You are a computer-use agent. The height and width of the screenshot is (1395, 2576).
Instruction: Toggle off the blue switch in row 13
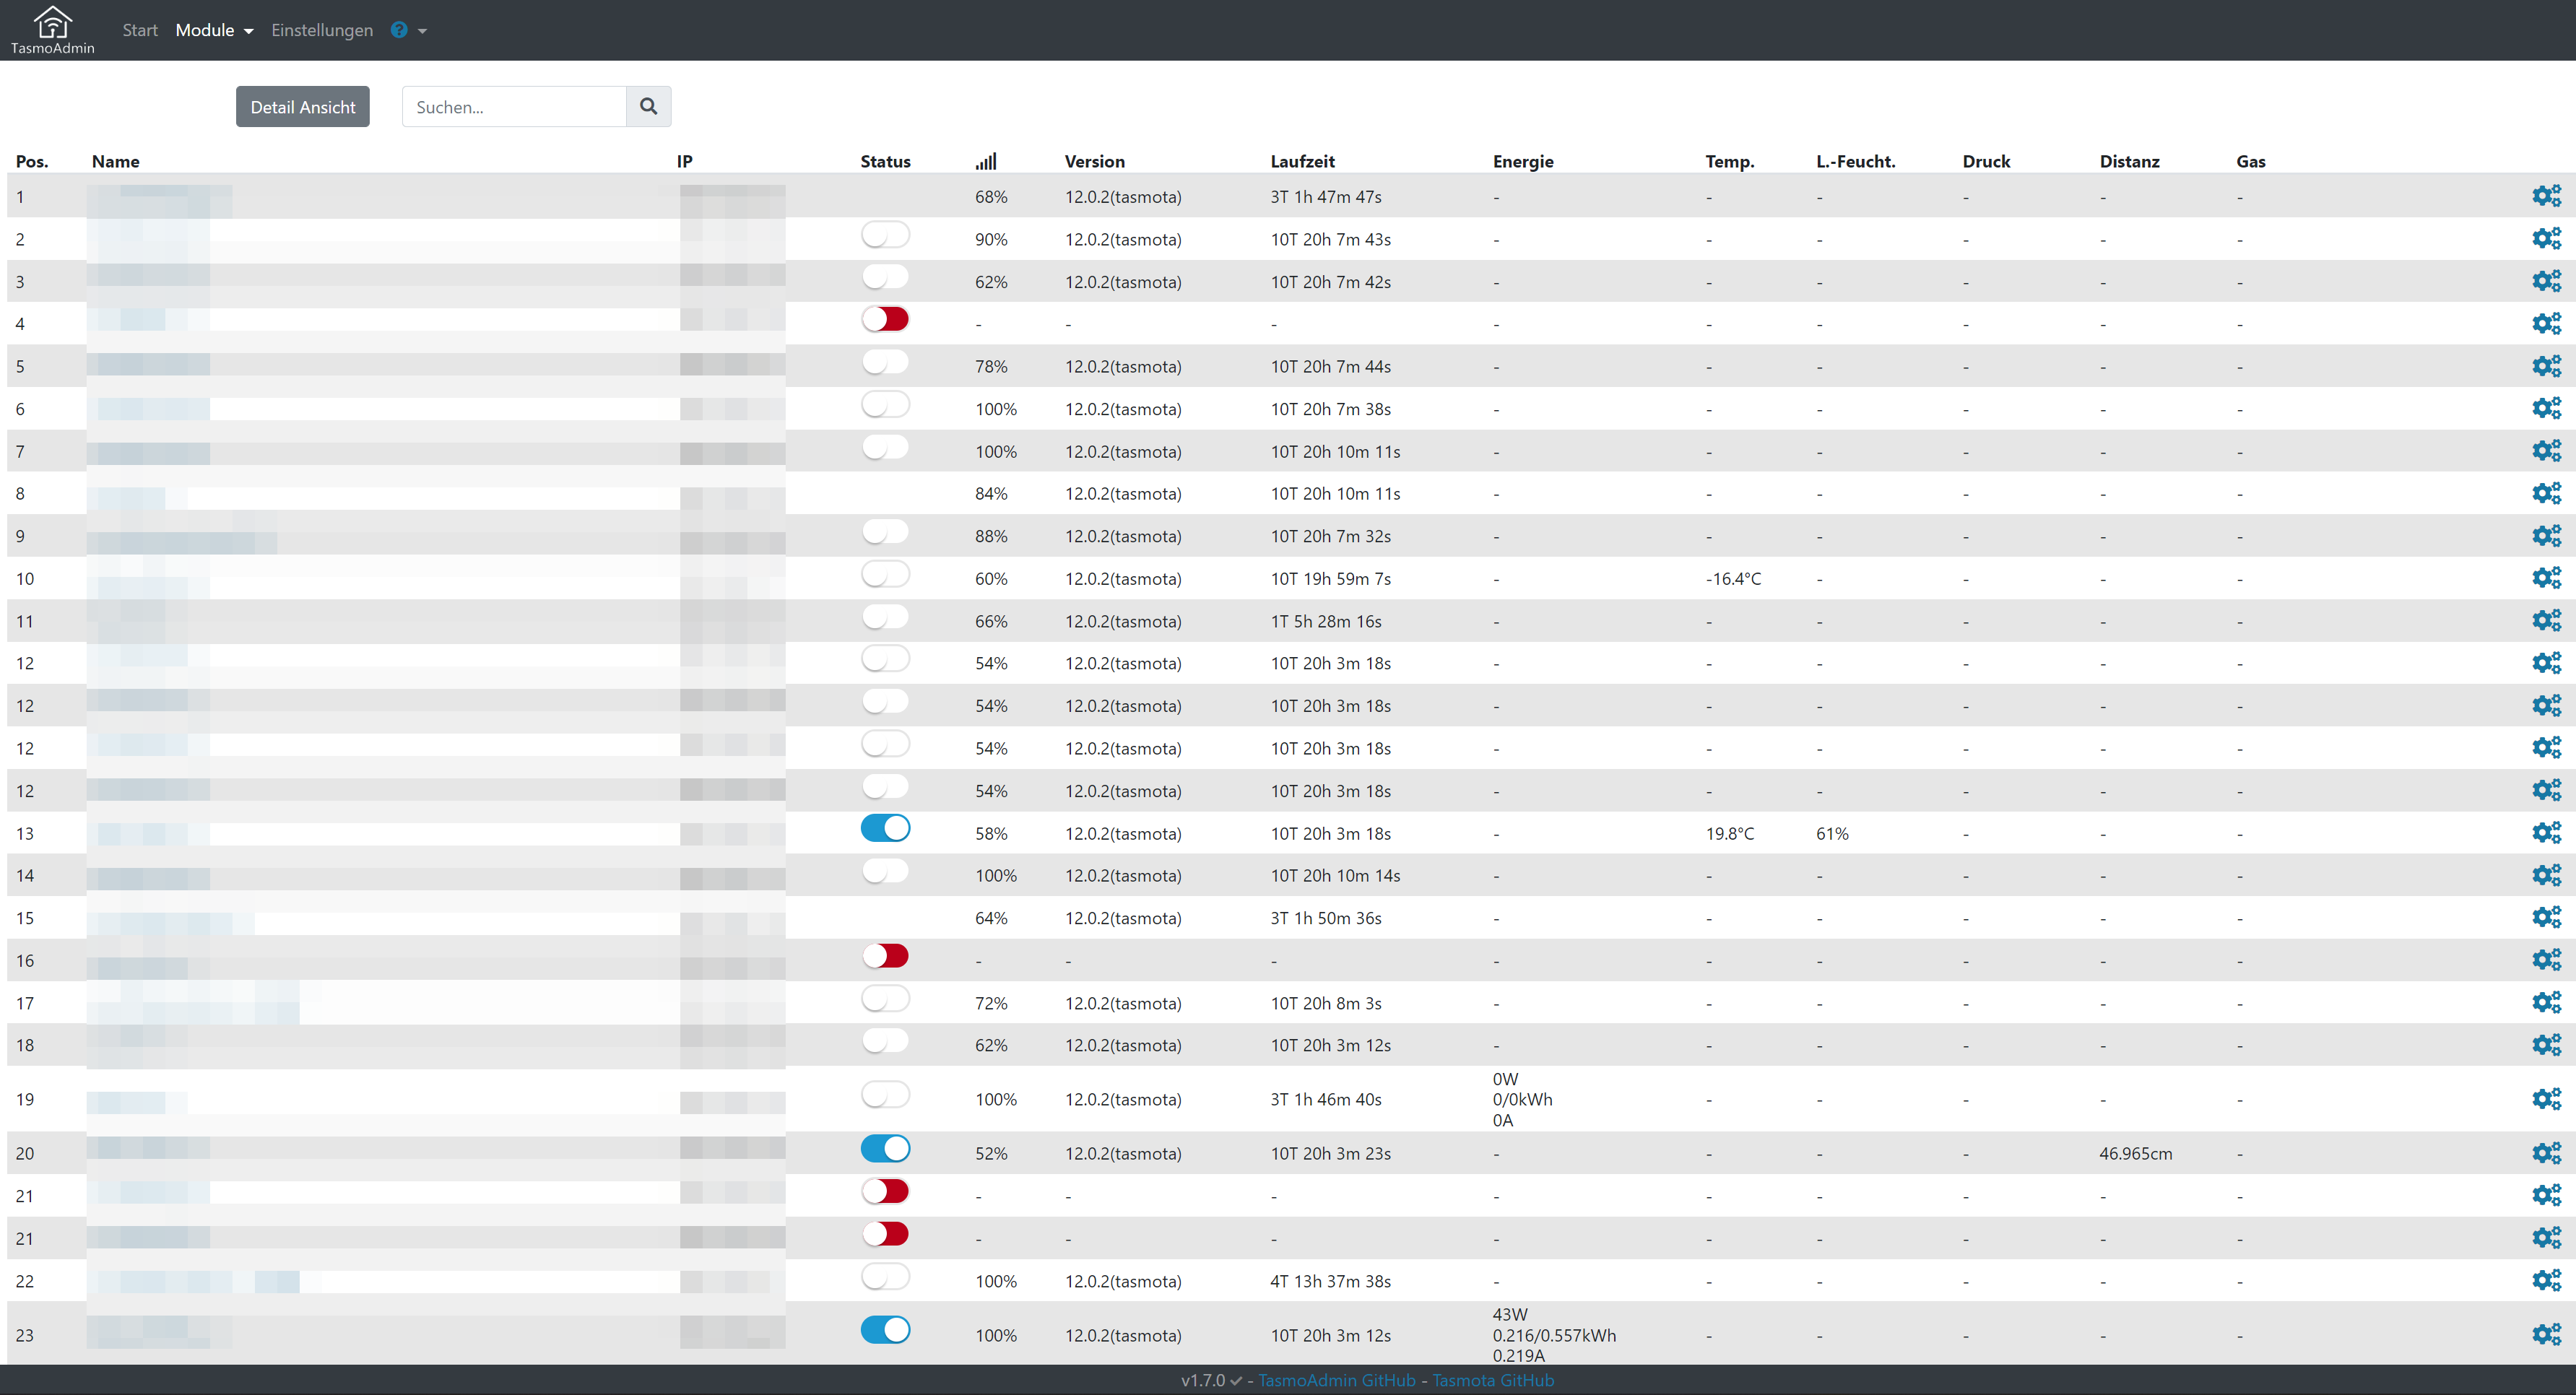point(885,829)
